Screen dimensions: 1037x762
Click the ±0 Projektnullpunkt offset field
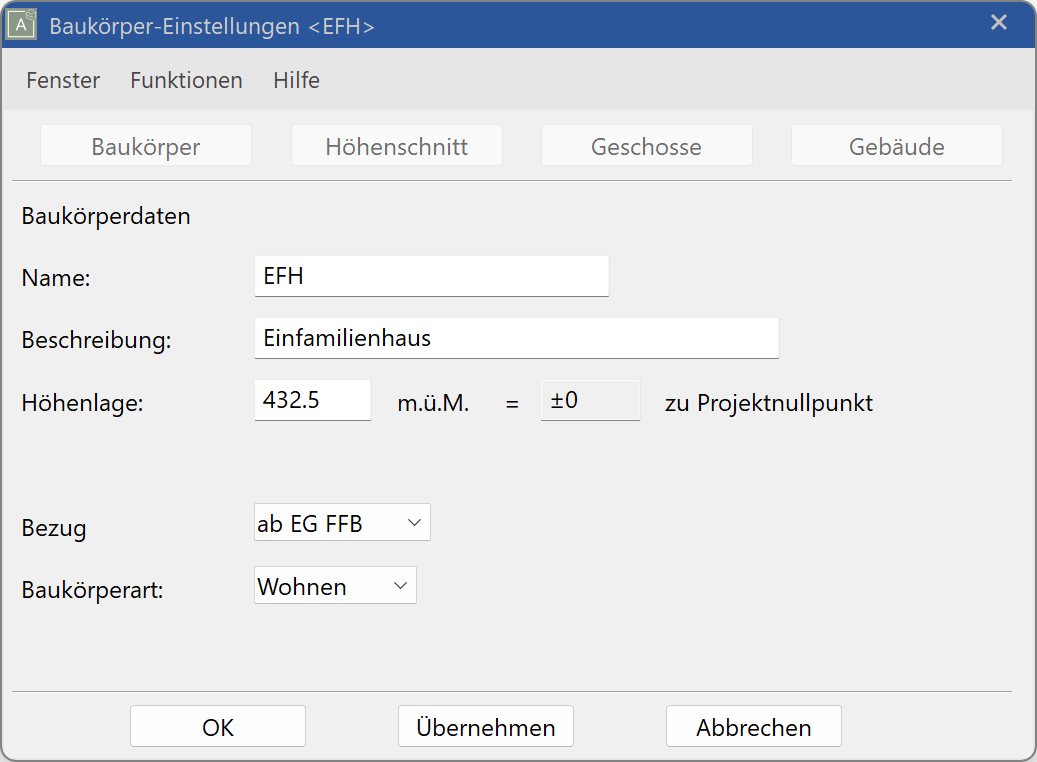pyautogui.click(x=590, y=401)
